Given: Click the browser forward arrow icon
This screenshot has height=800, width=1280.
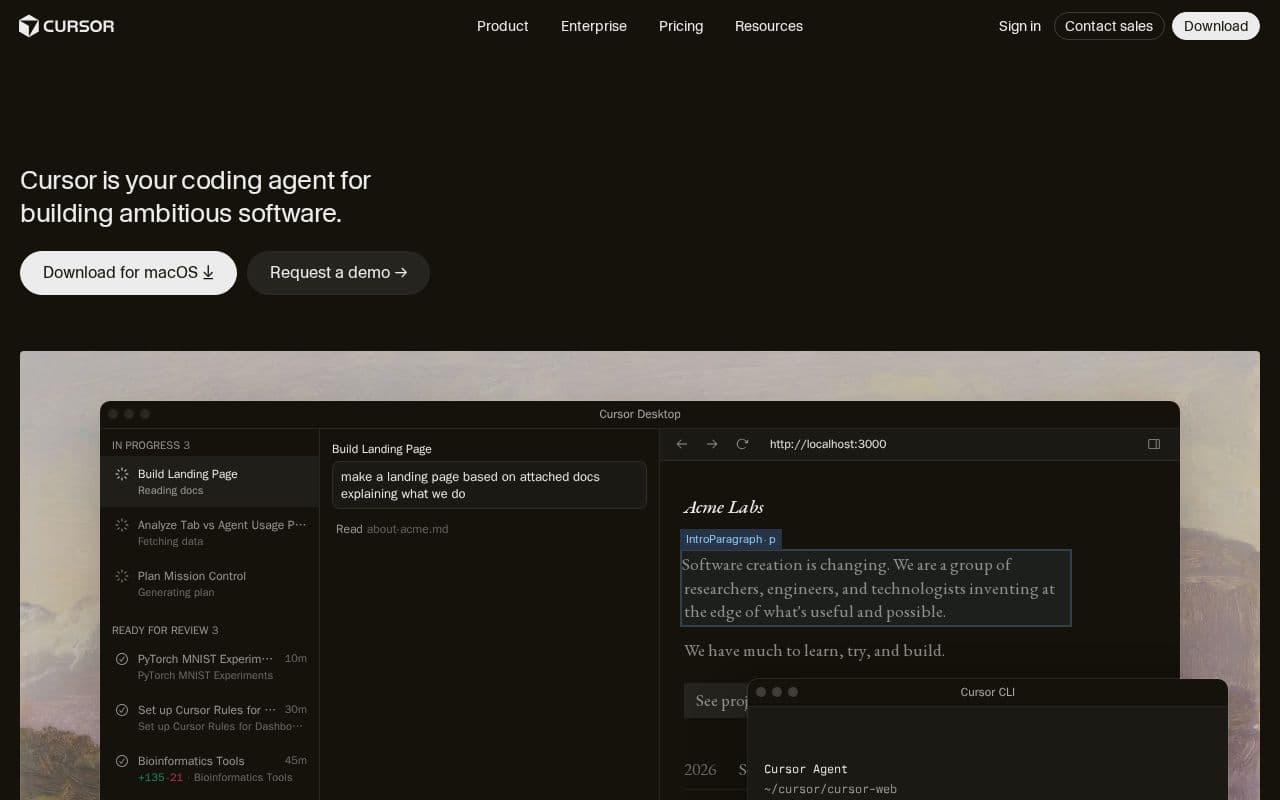Looking at the screenshot, I should tap(712, 444).
